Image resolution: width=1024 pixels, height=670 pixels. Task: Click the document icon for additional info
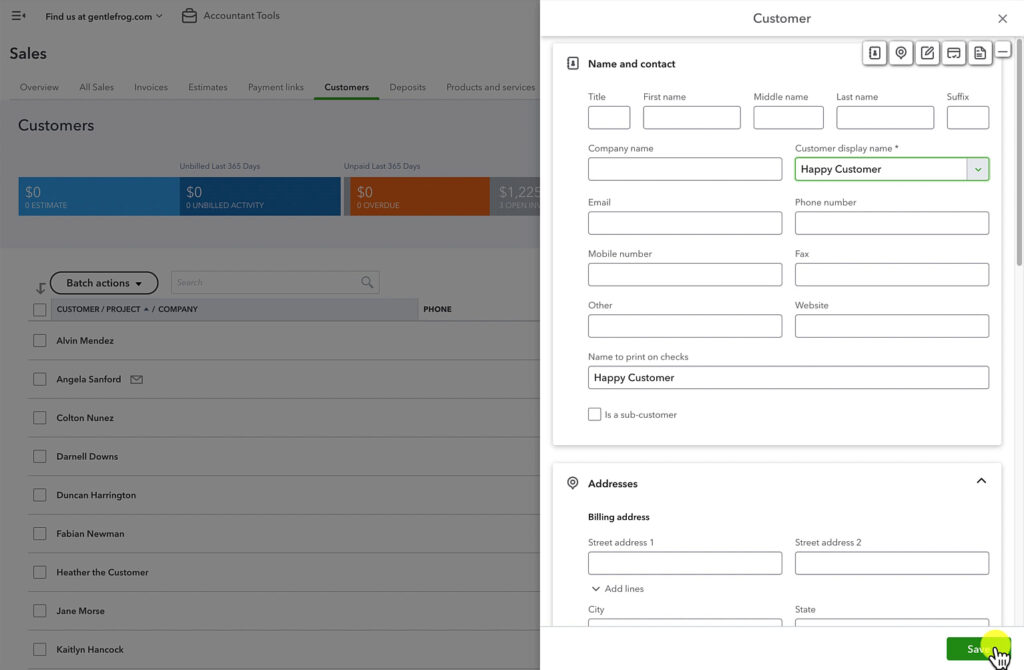tap(979, 52)
